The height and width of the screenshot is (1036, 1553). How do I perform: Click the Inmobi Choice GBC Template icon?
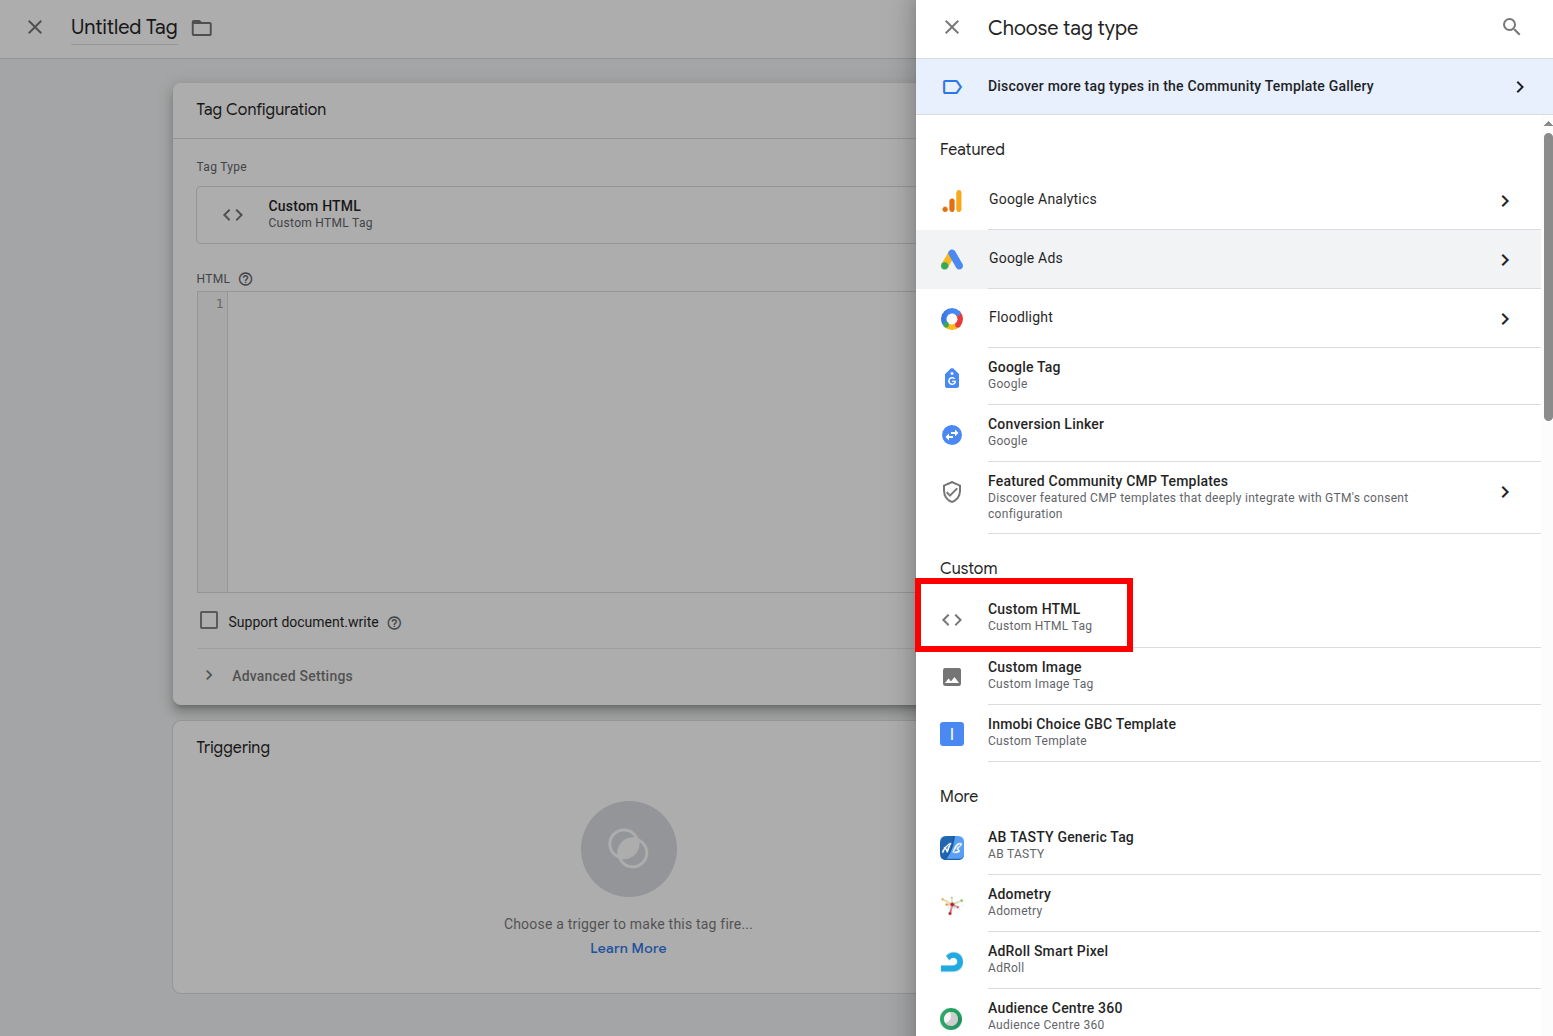point(952,734)
